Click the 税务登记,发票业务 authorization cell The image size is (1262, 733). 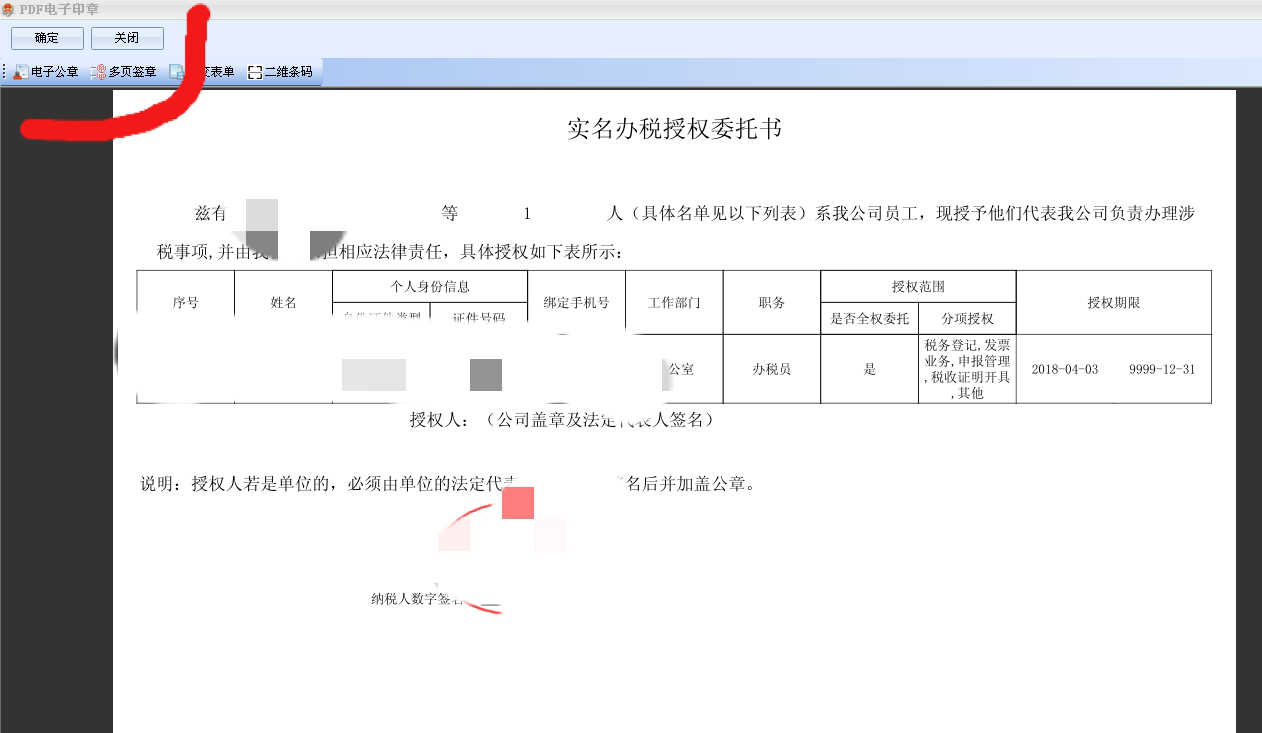(968, 369)
